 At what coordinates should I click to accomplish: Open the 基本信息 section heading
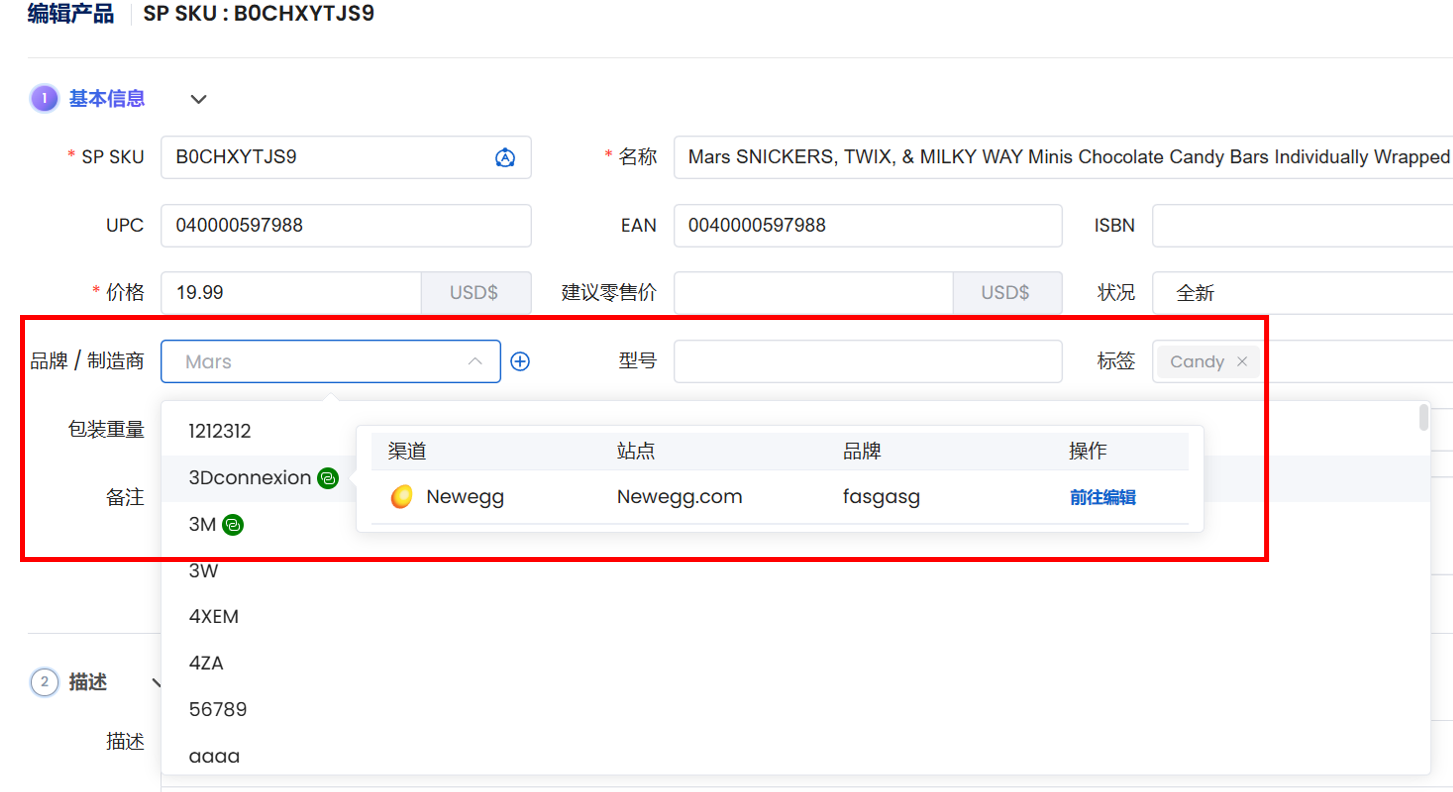click(107, 99)
